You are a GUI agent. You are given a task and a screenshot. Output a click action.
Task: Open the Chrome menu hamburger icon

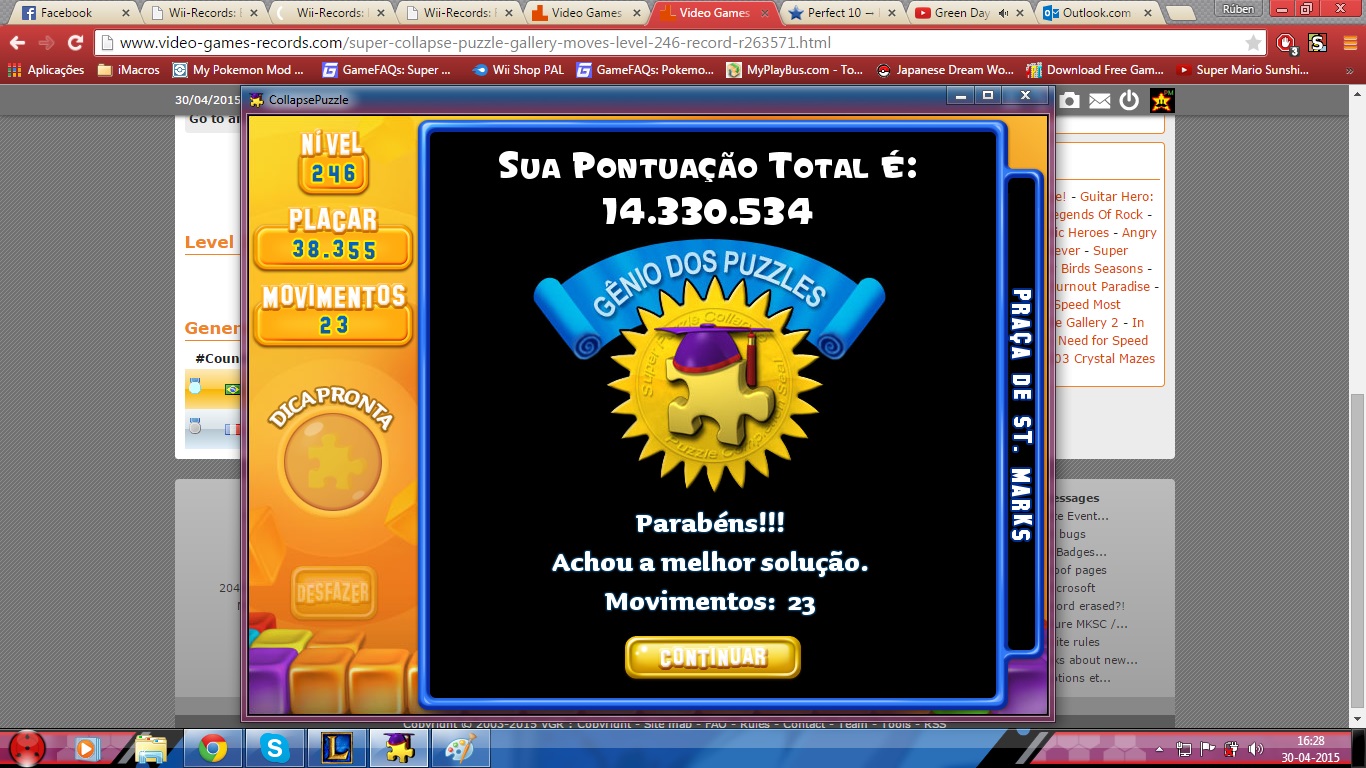point(1349,43)
